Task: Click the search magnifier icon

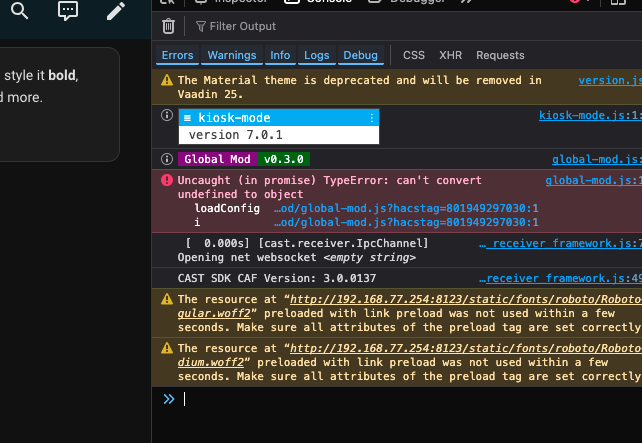Action: click(18, 12)
